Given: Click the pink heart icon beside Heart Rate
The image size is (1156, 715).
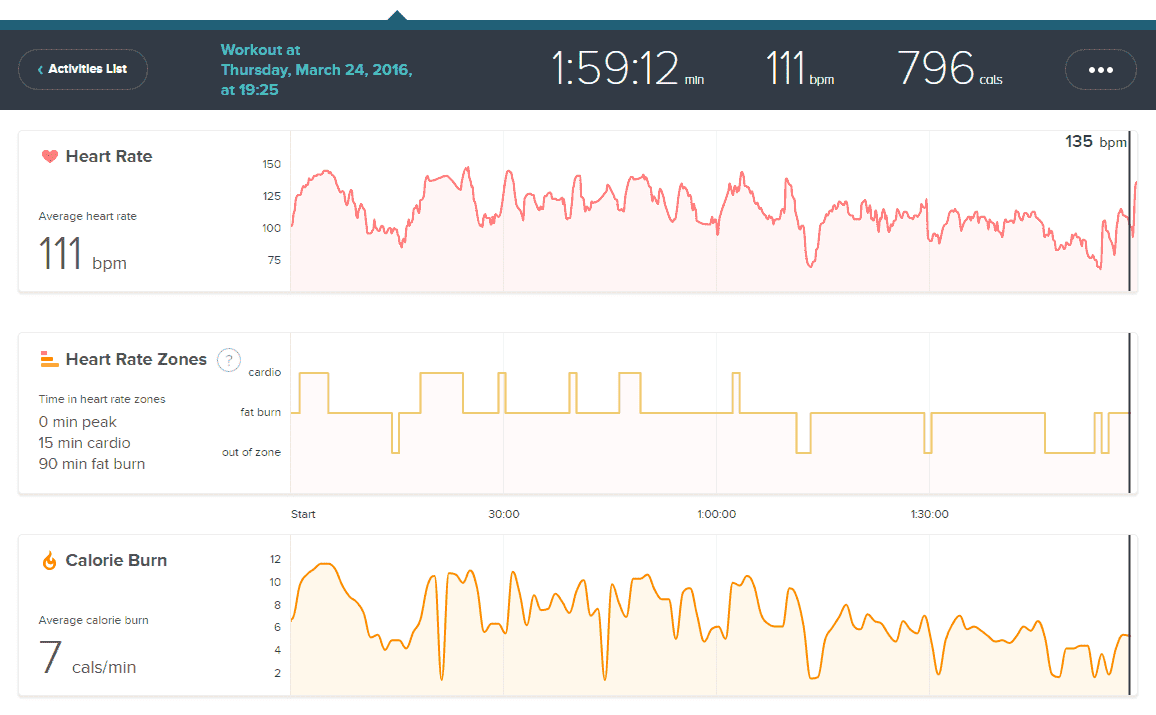Looking at the screenshot, I should (x=49, y=156).
